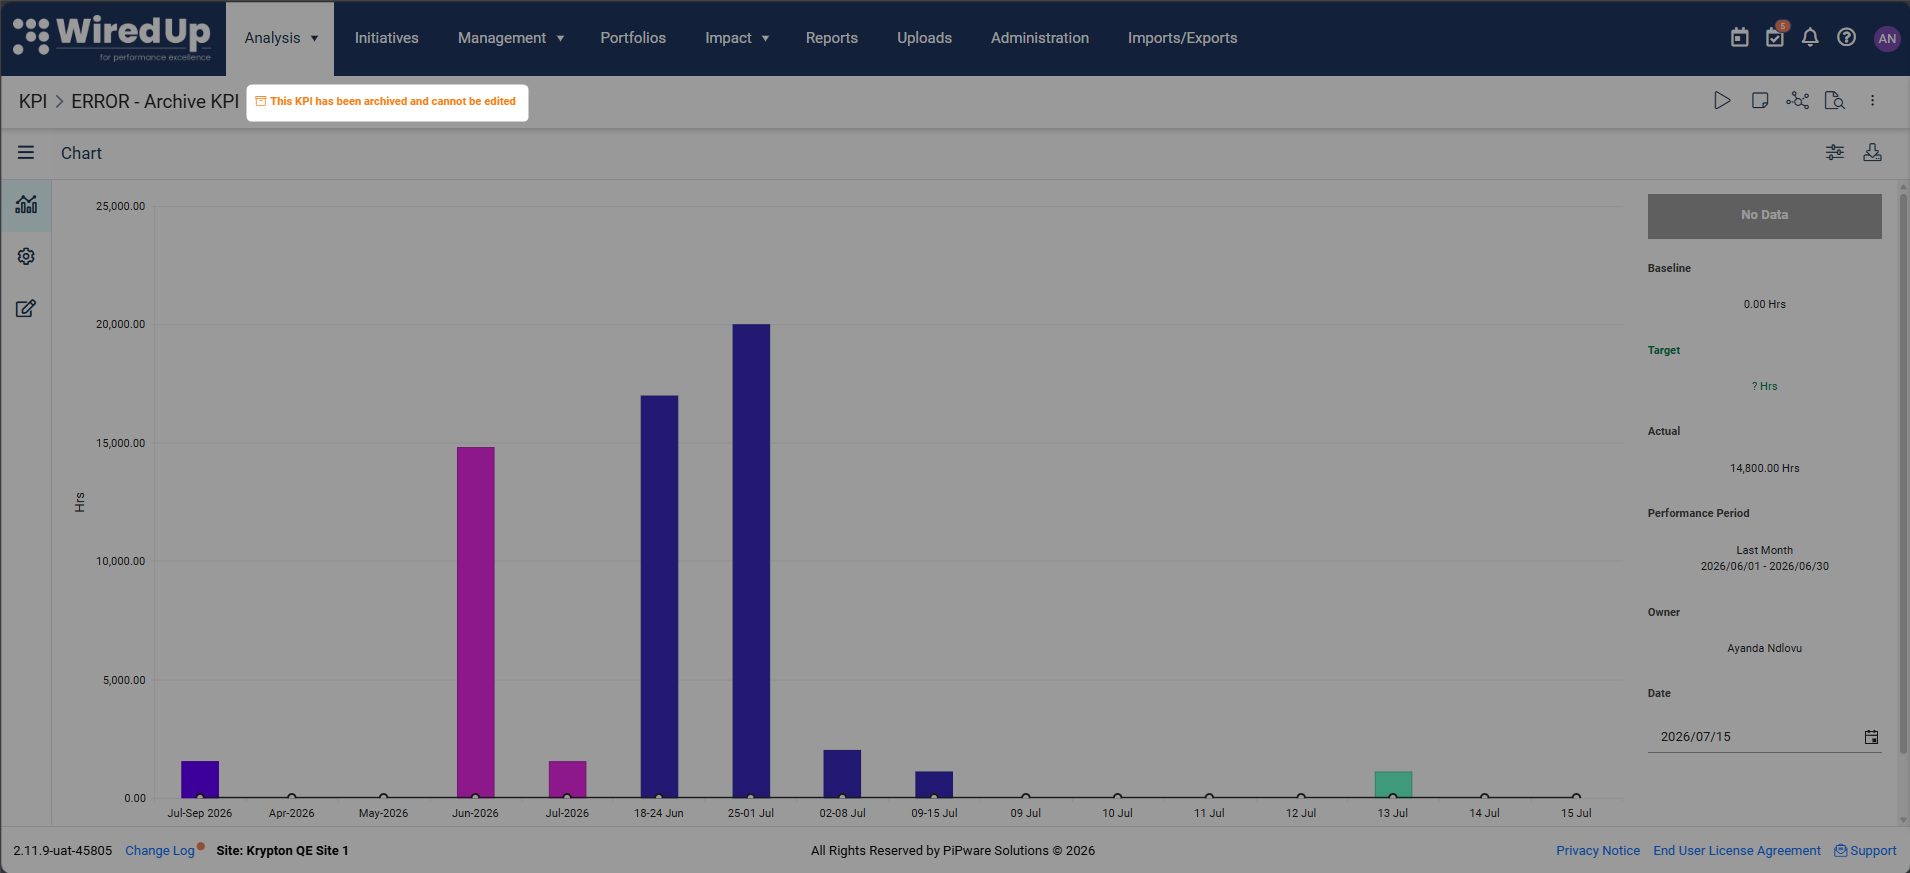Click the version 2.11.9-uat-45805 text
Screen dimensions: 1910x873
click(63, 851)
